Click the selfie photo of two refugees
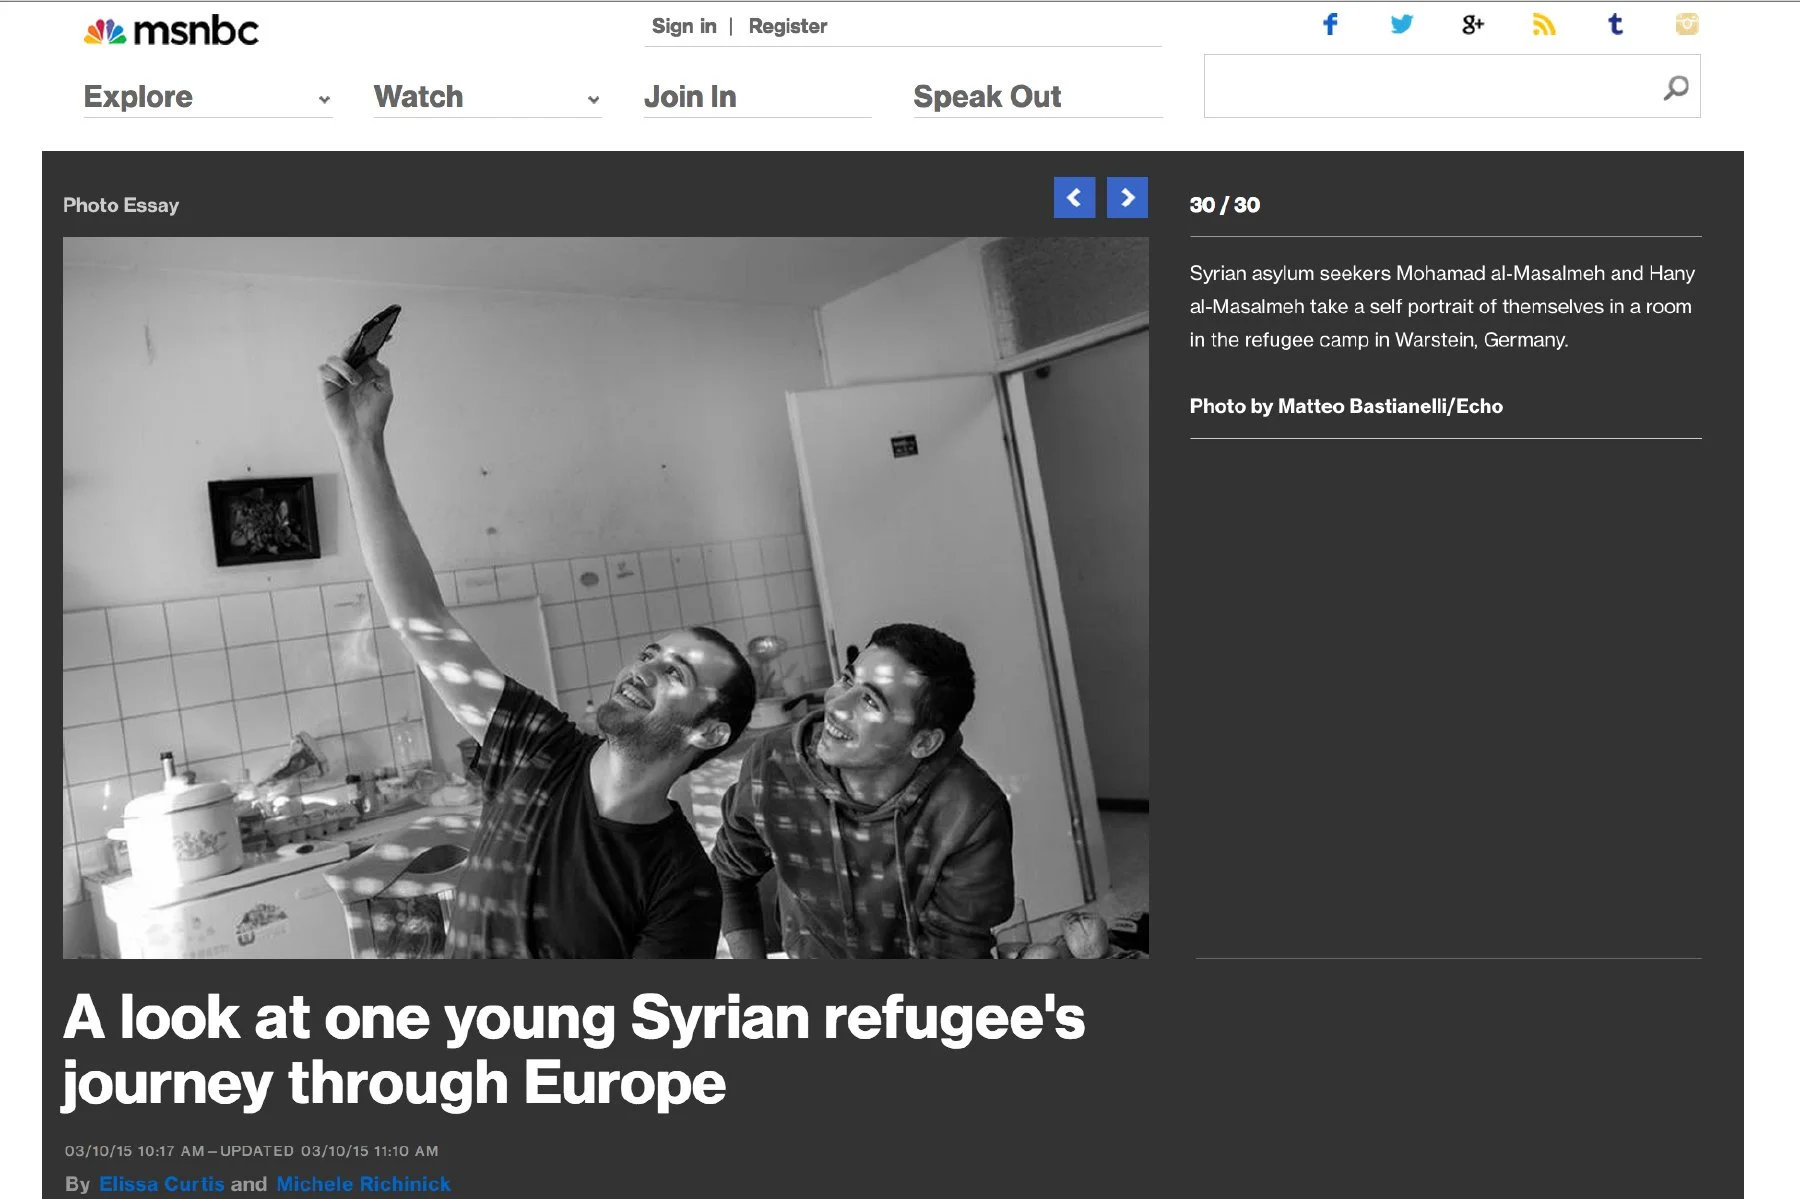Viewport: 1800px width, 1199px height. pyautogui.click(x=606, y=597)
